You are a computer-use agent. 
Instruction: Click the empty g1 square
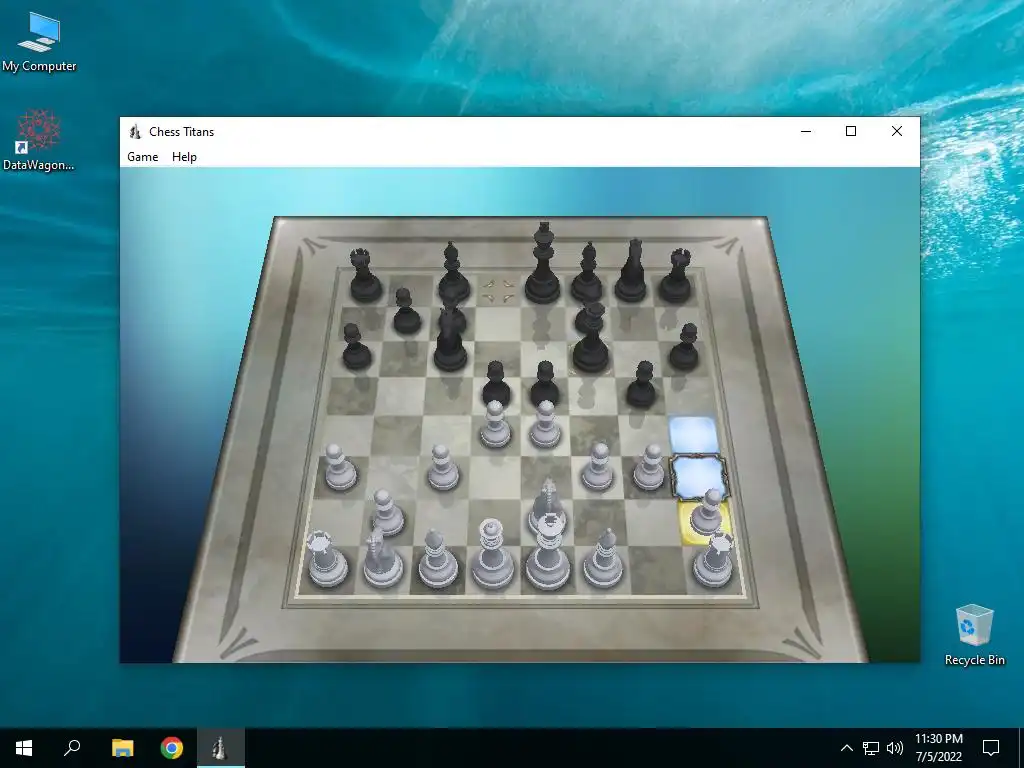click(x=657, y=570)
